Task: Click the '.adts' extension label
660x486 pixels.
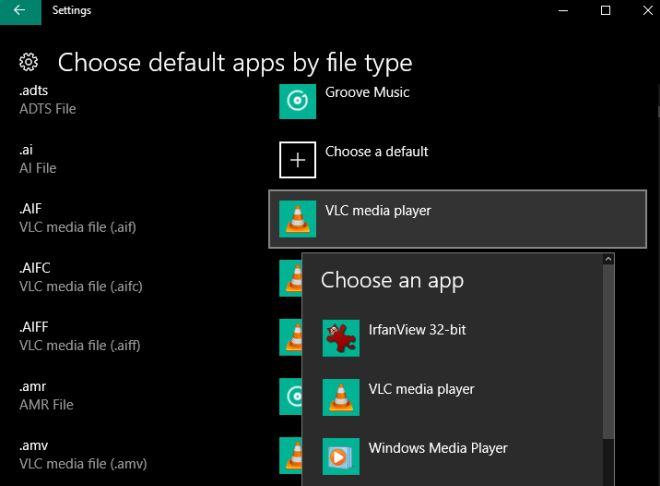Action: coord(34,90)
